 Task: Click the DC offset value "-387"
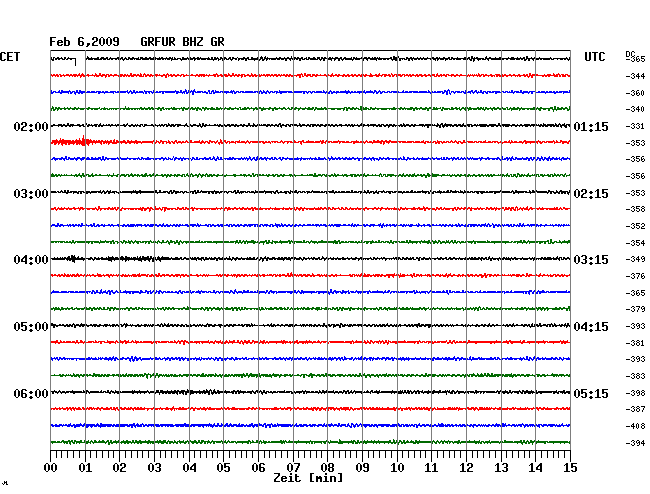coord(635,409)
